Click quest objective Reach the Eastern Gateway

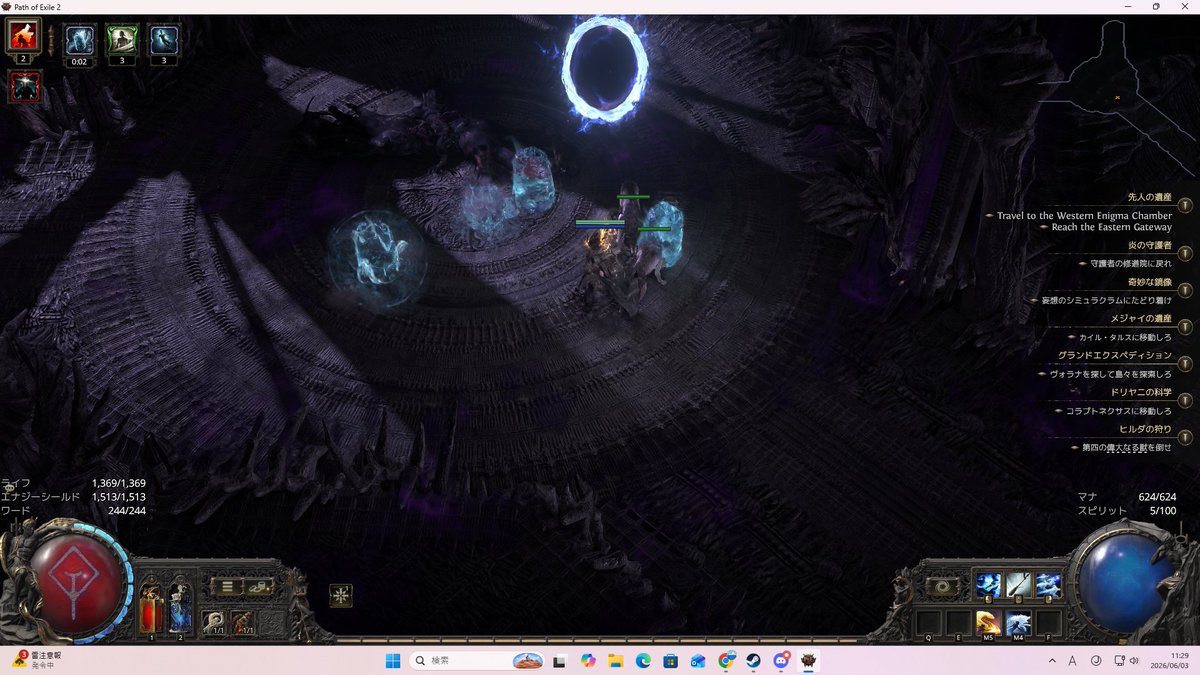(1112, 227)
